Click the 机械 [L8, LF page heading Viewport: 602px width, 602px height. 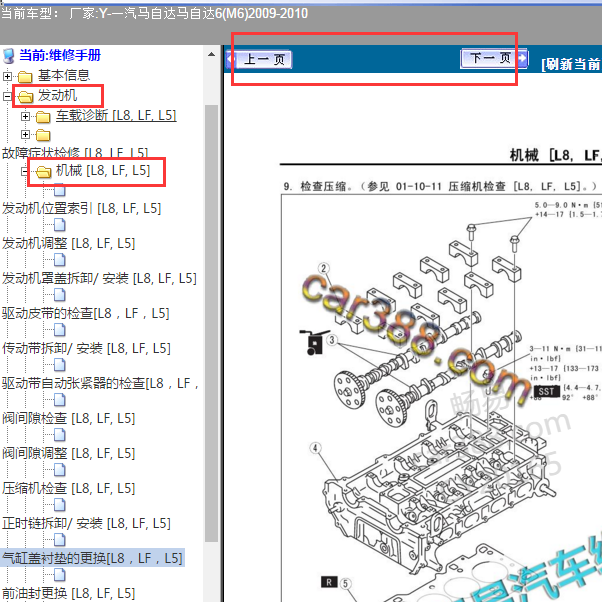pos(555,155)
